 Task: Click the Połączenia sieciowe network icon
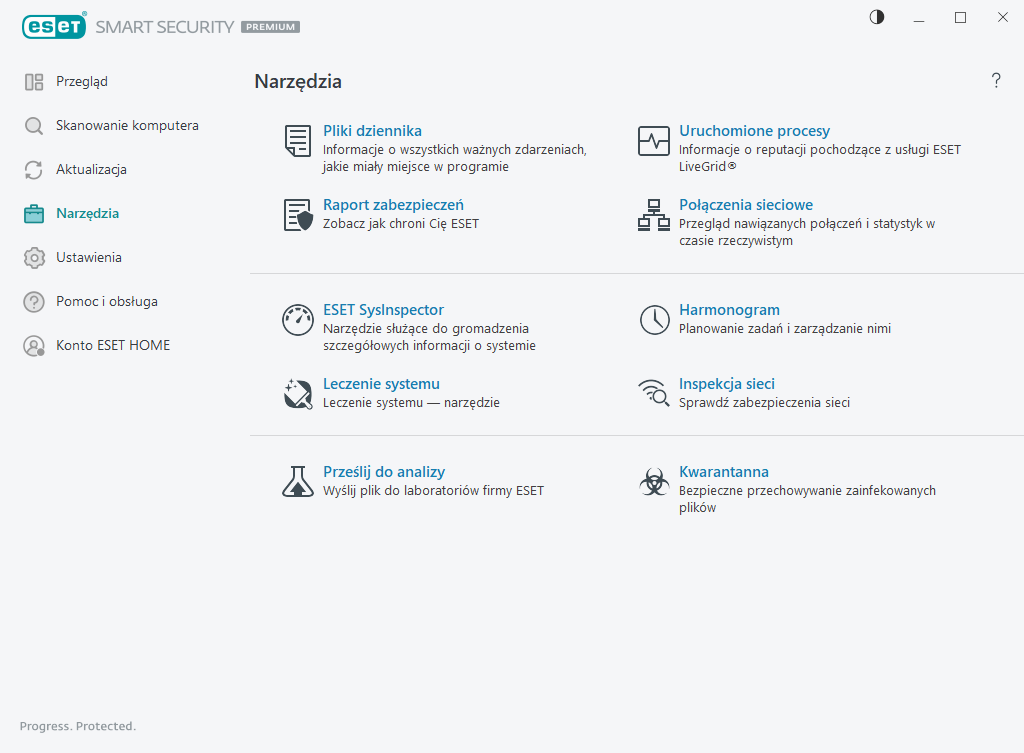point(654,215)
